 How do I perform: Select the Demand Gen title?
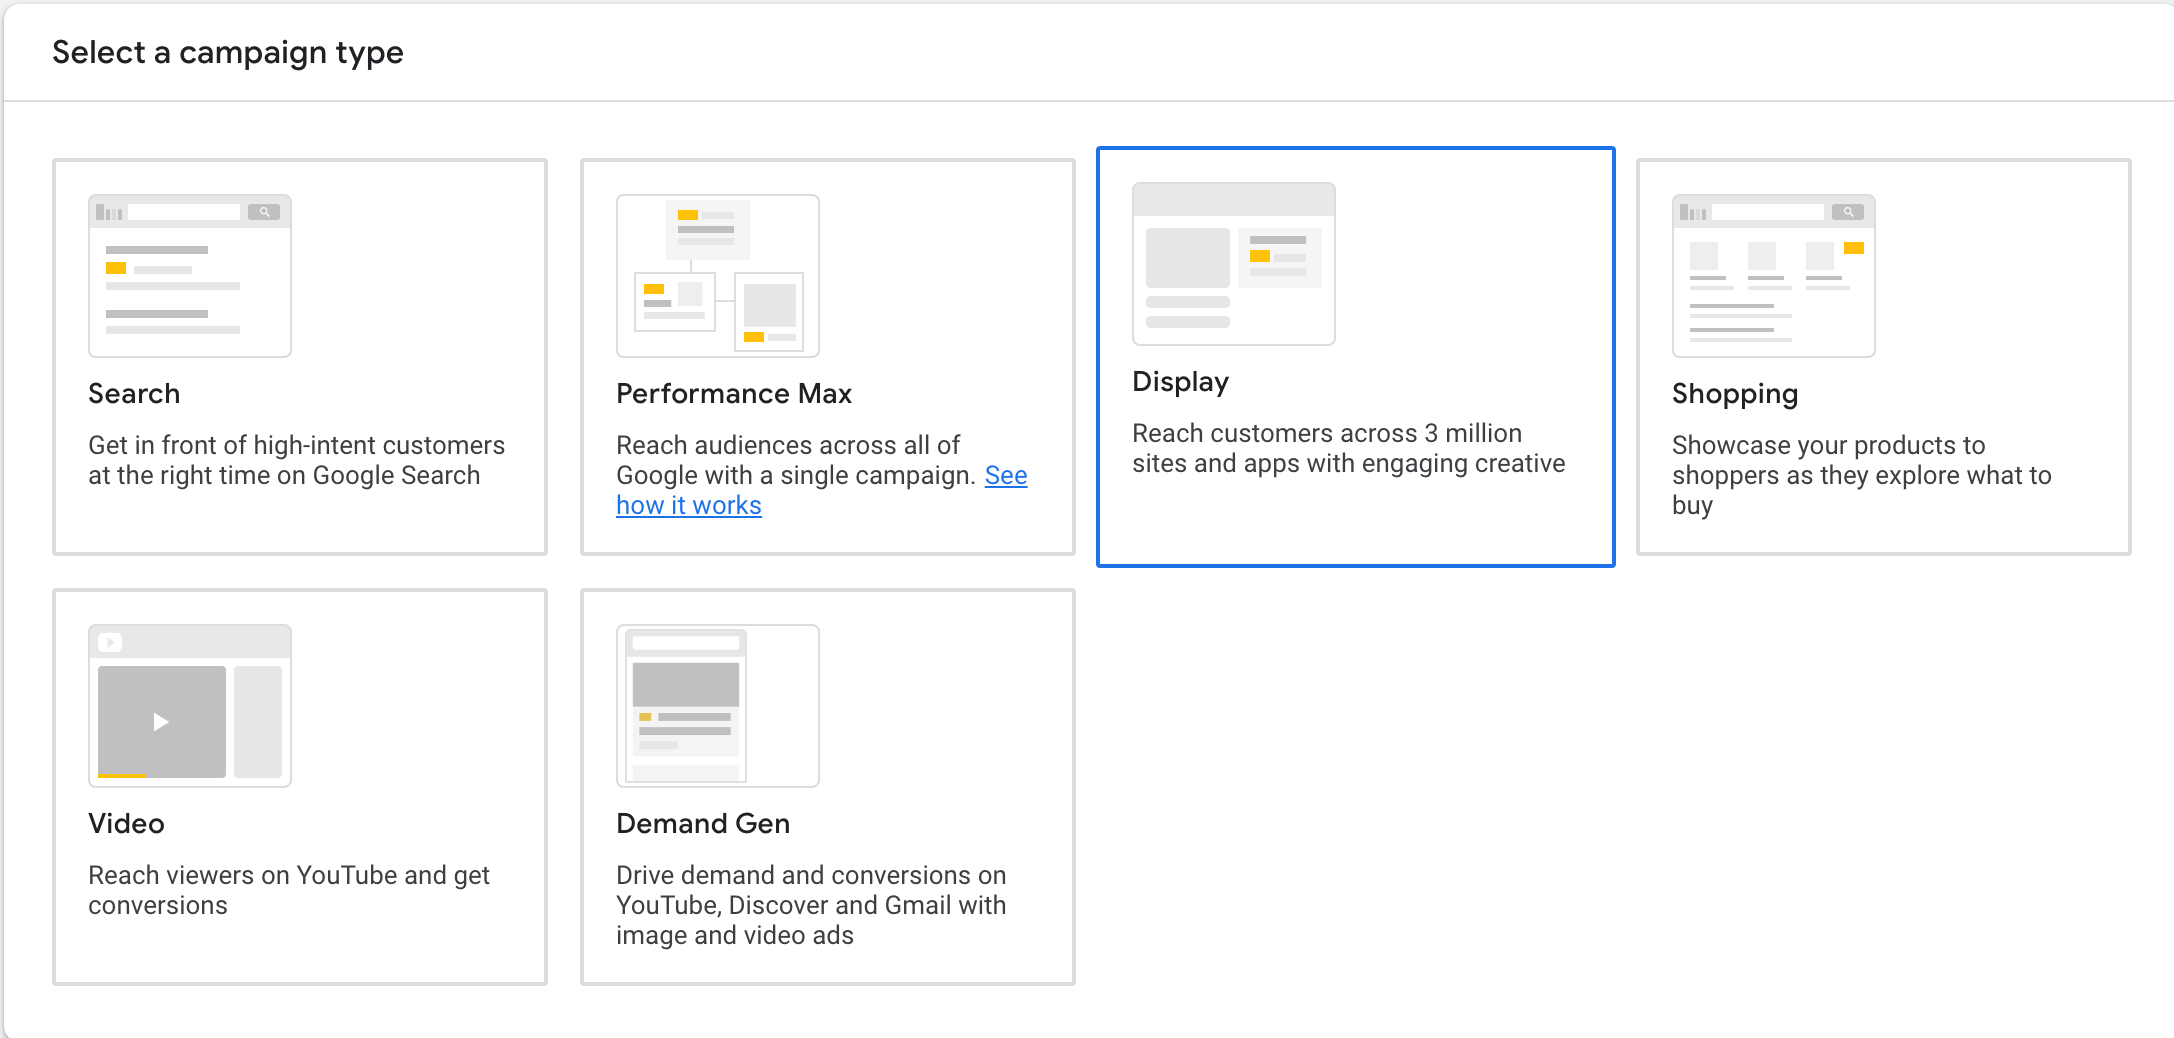(x=703, y=823)
